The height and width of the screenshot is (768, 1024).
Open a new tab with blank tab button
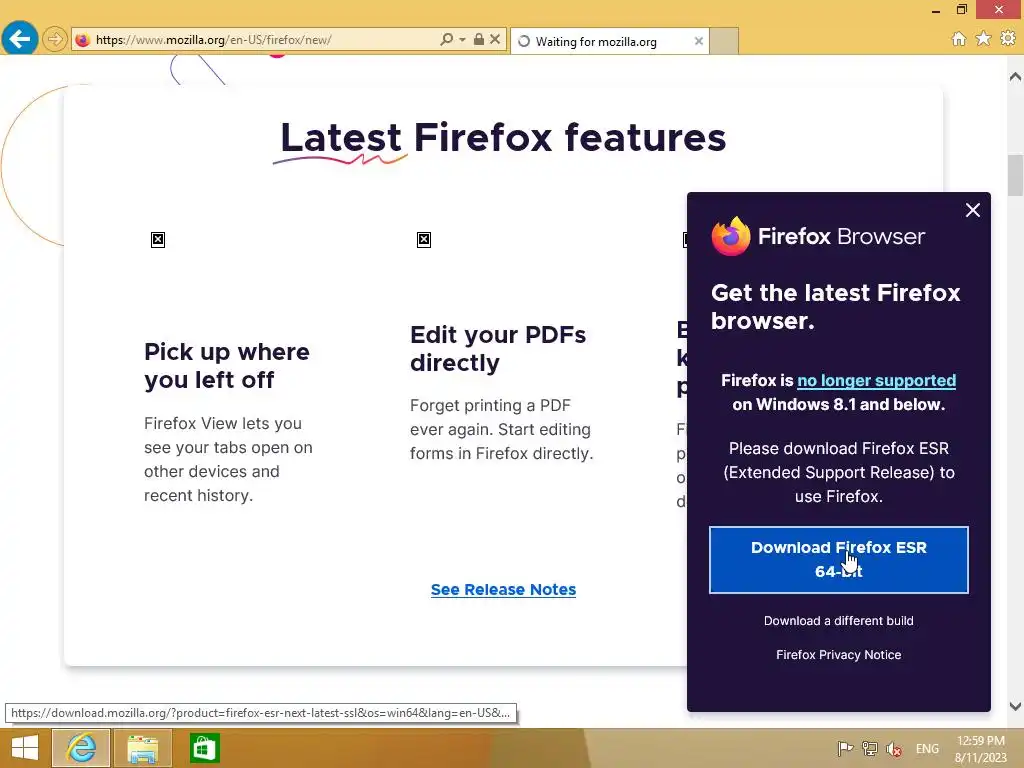tap(724, 41)
